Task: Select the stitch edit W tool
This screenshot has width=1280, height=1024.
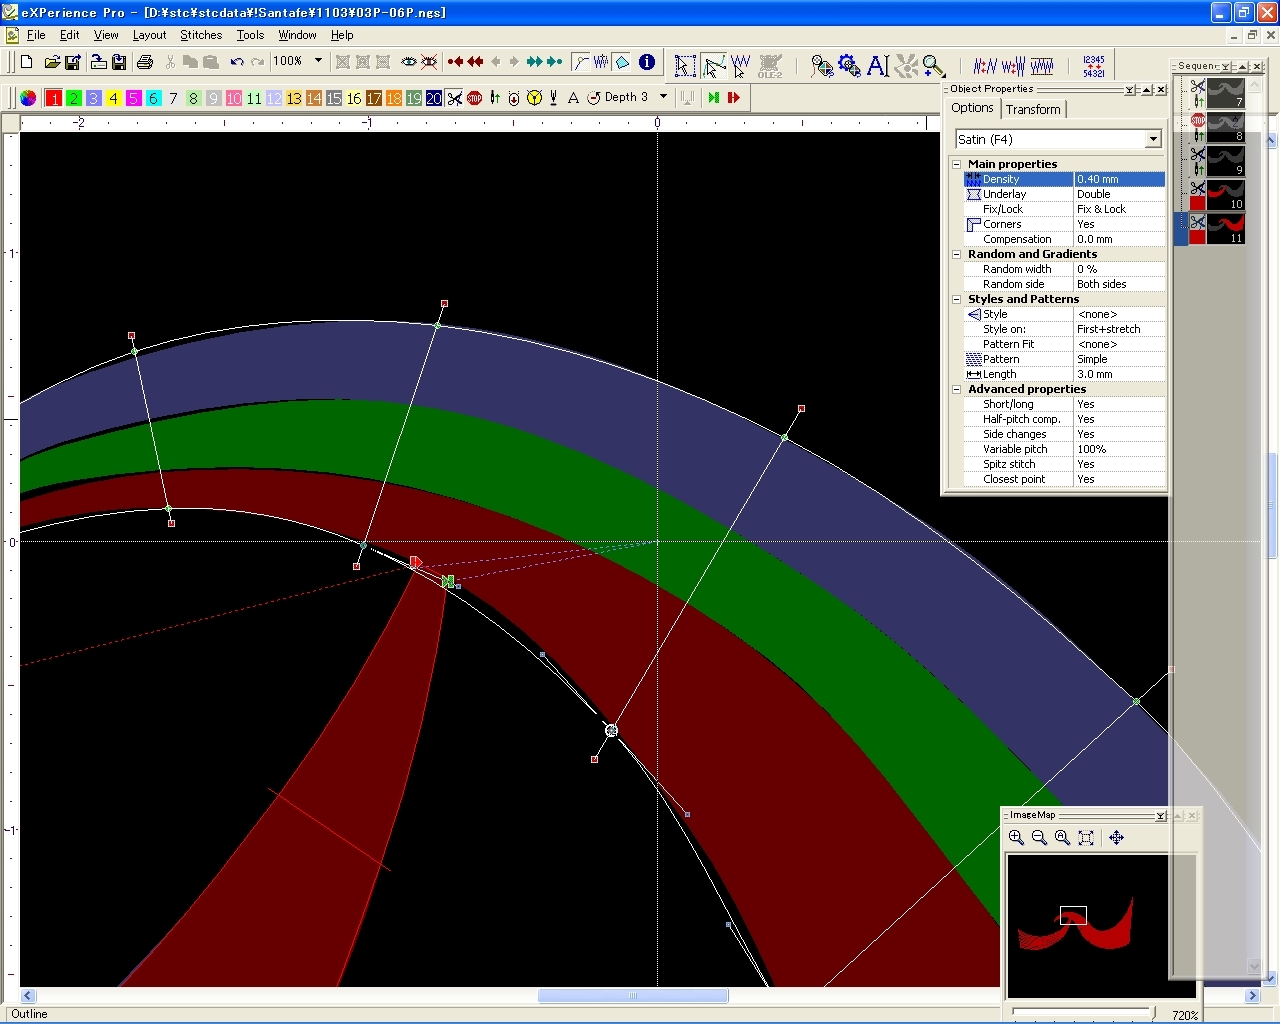Action: click(740, 66)
